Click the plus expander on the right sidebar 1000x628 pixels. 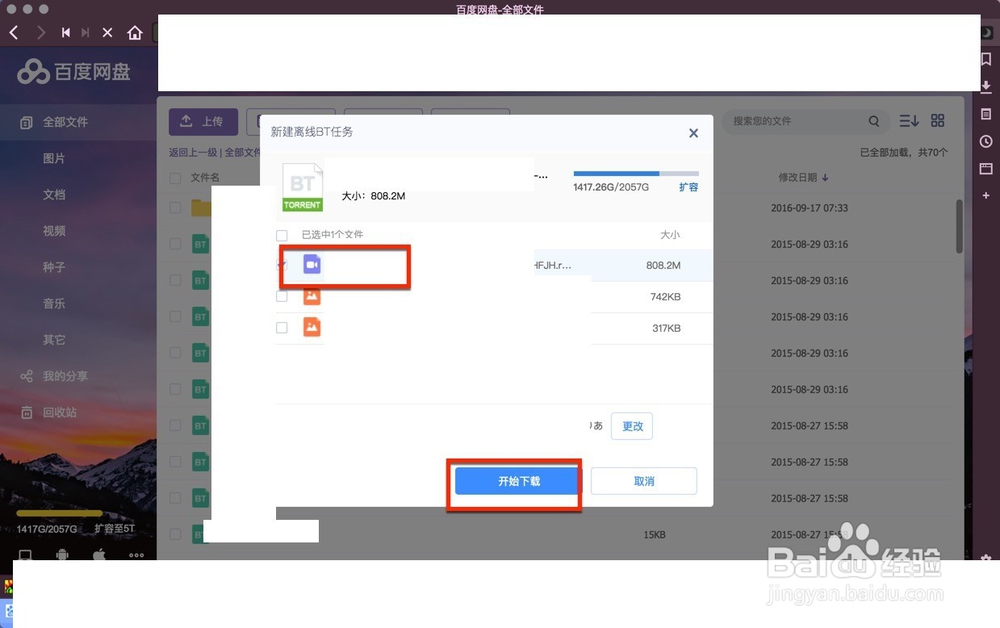click(x=987, y=195)
